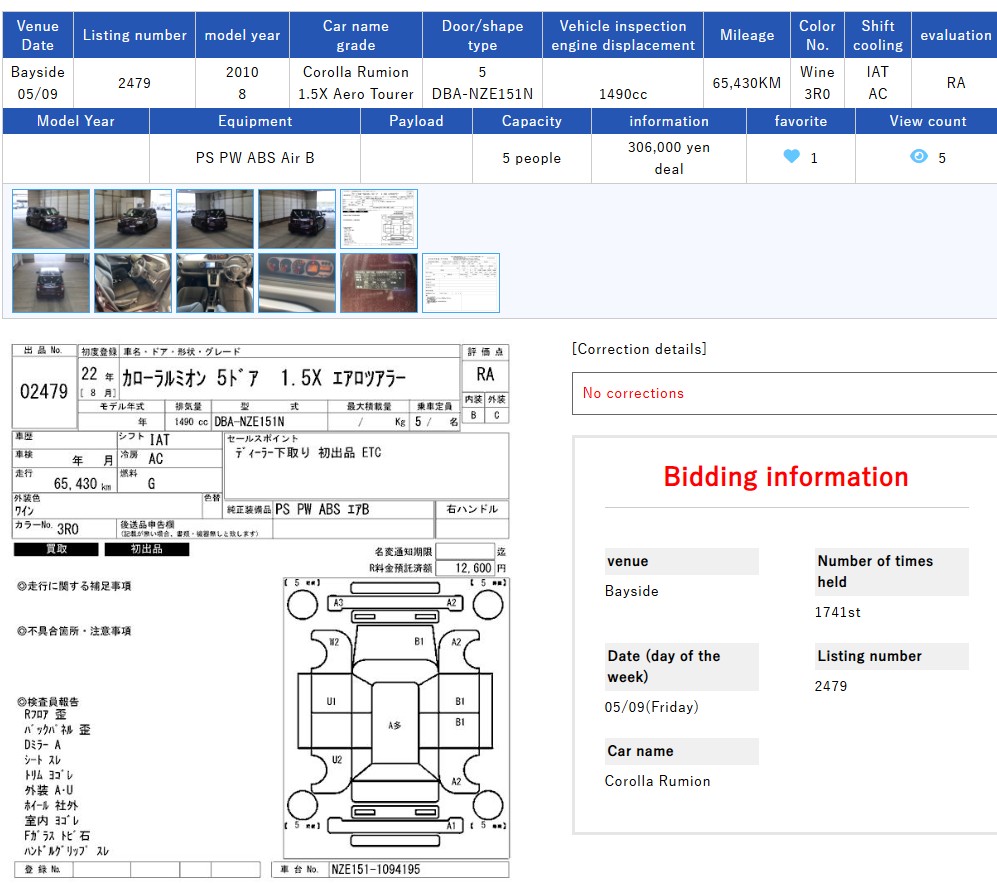The width and height of the screenshot is (997, 883).
Task: Select the '65,430KM' mileage cell
Action: (747, 83)
